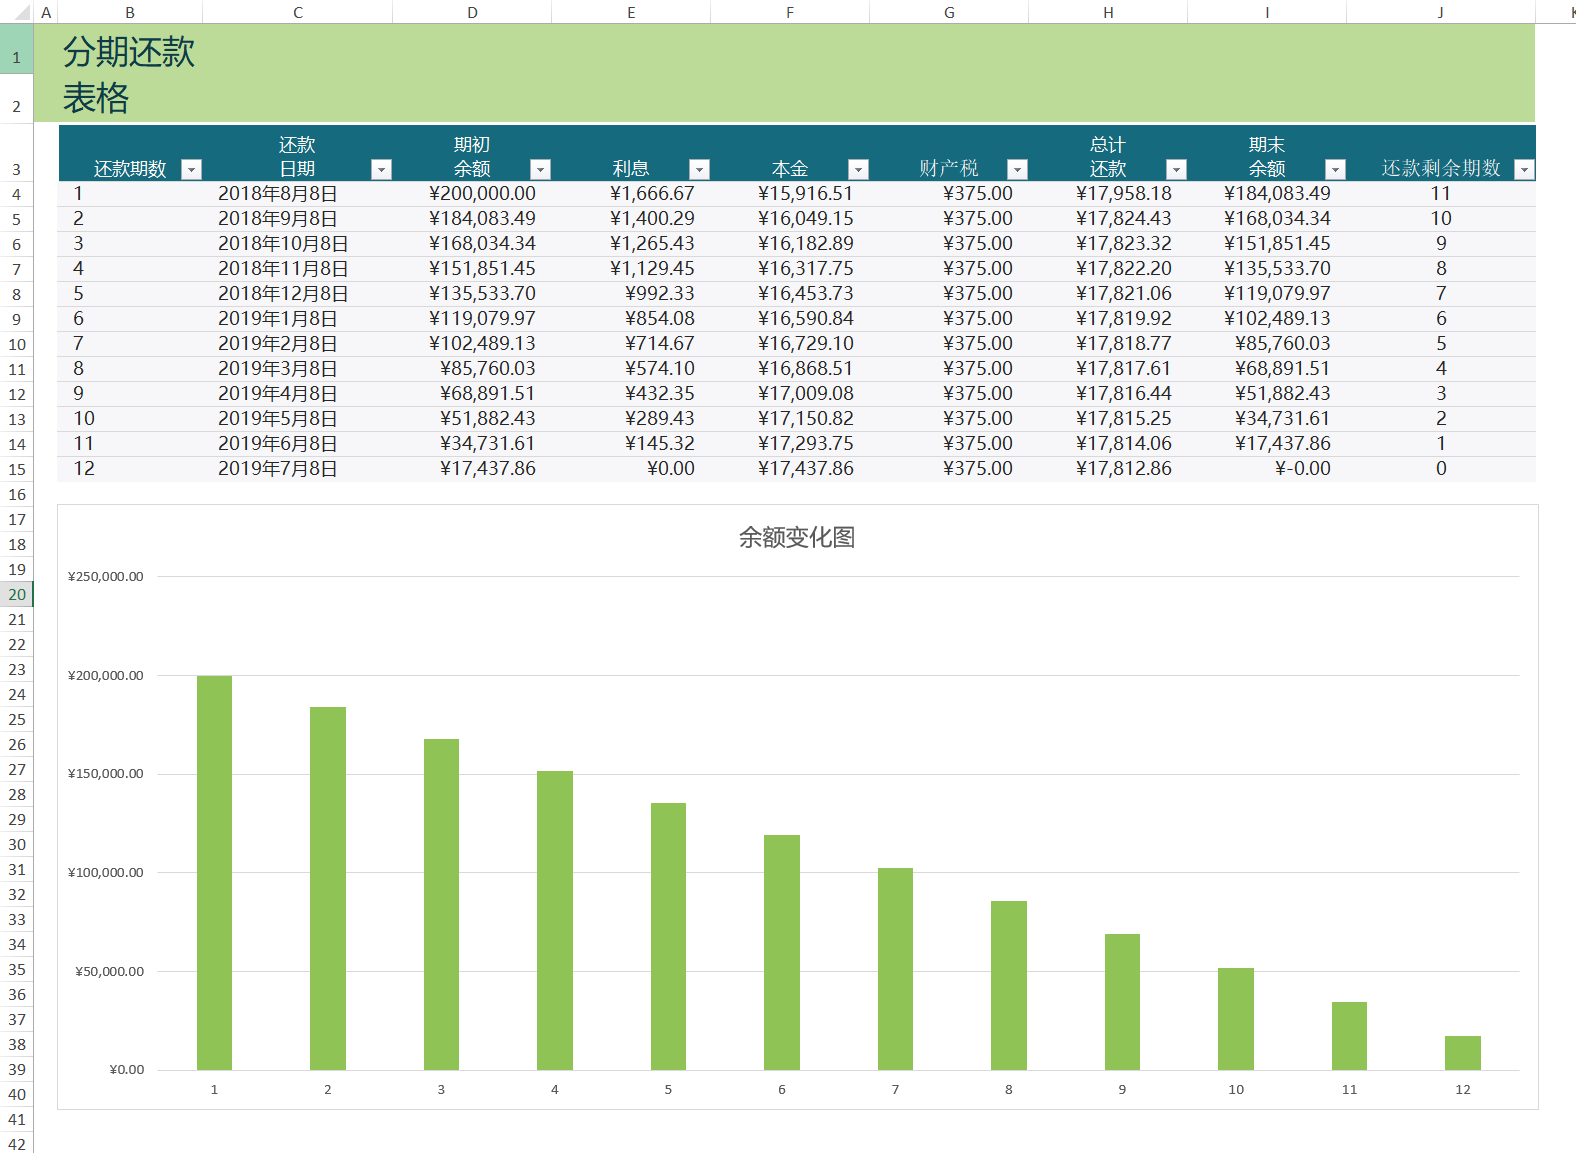1576x1153 pixels.
Task: Expand the 财产税 filter dropdown
Action: pos(1017,170)
